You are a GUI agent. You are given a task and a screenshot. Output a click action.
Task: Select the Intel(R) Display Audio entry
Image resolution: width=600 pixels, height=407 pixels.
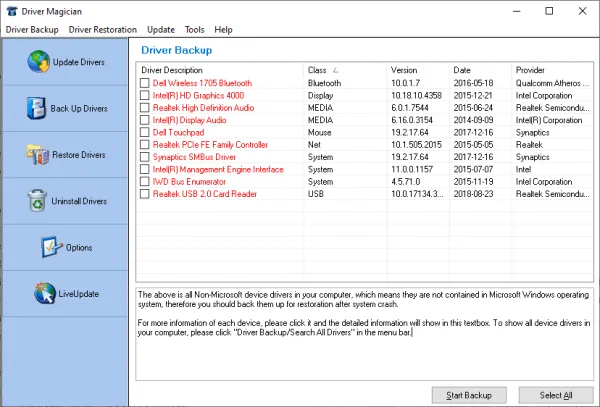tap(189, 120)
